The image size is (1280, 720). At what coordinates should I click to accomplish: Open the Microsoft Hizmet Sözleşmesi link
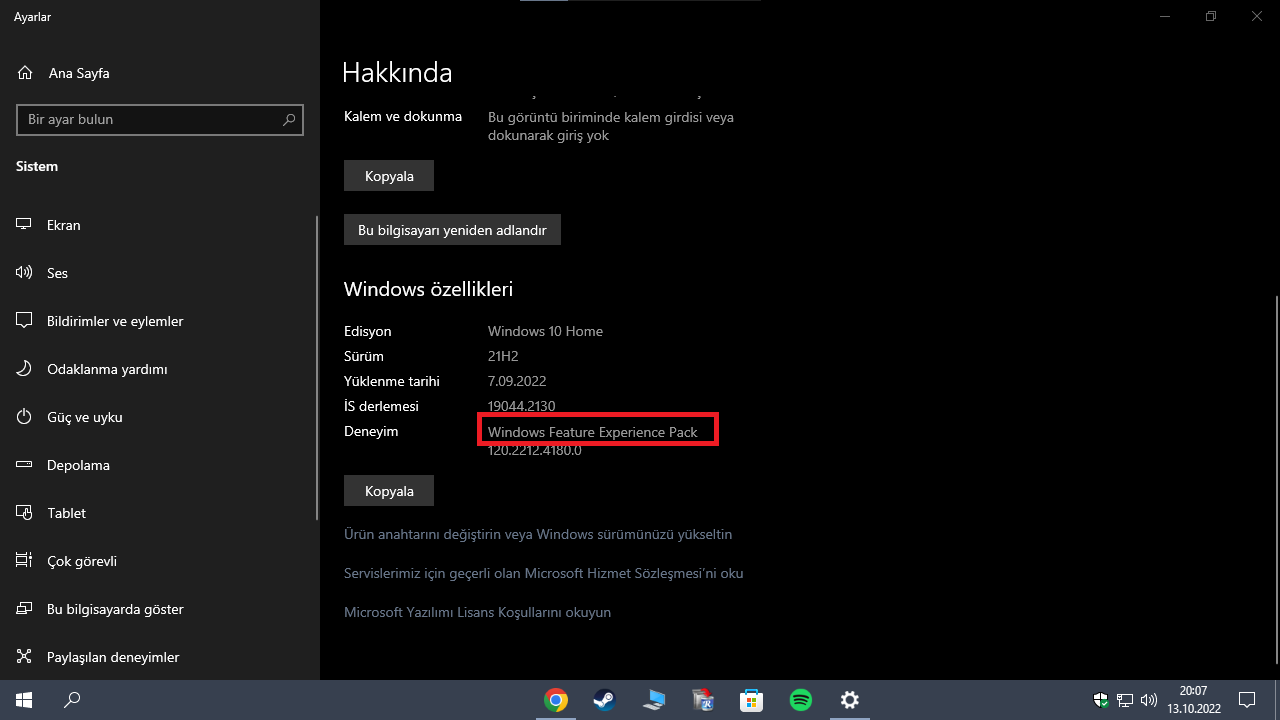543,573
